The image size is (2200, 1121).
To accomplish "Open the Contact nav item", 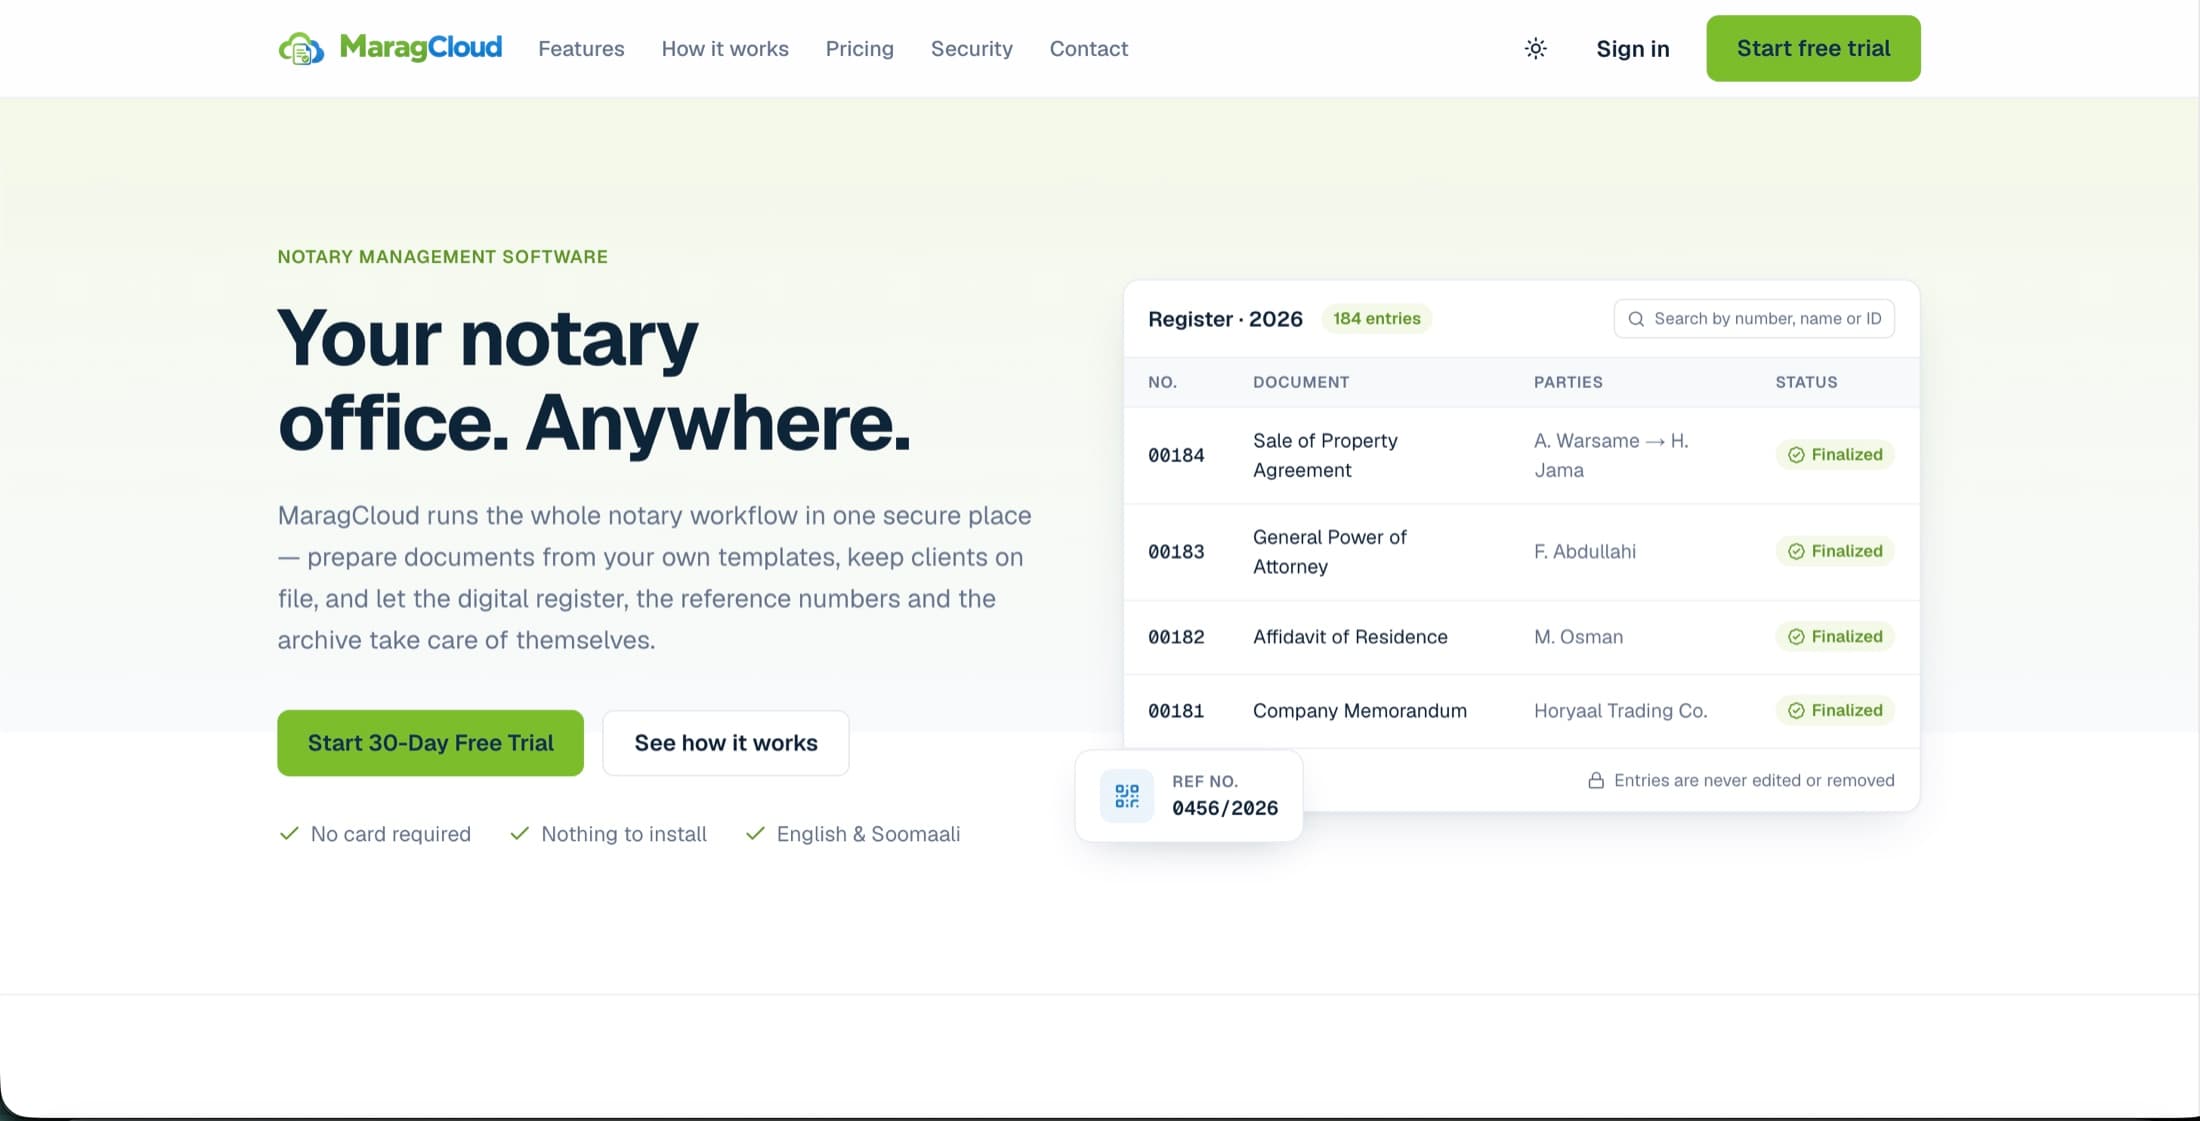I will click(1089, 48).
